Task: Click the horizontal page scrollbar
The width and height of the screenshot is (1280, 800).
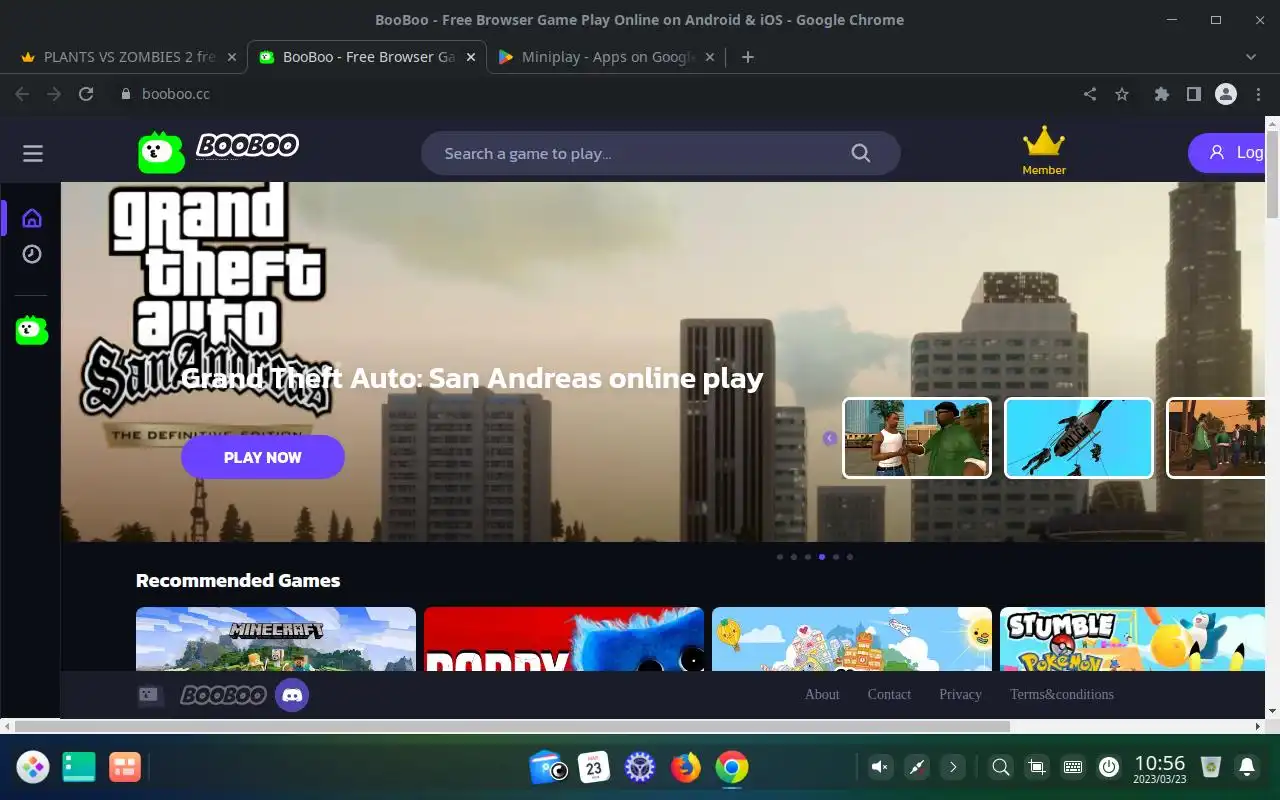Action: 512,726
